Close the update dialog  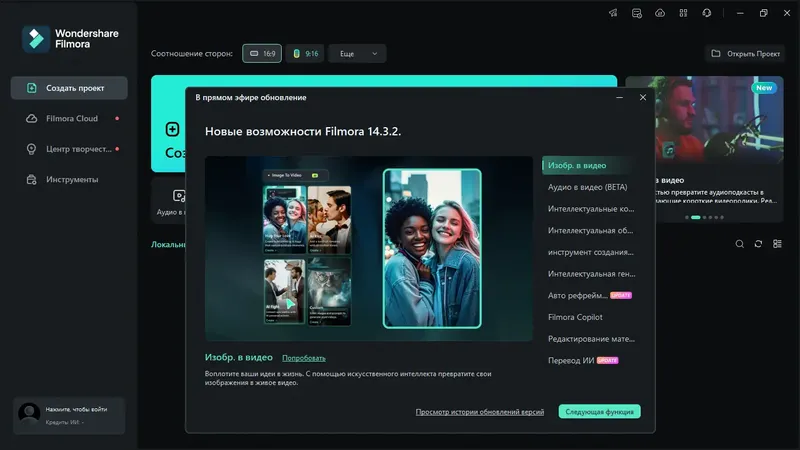[x=643, y=97]
